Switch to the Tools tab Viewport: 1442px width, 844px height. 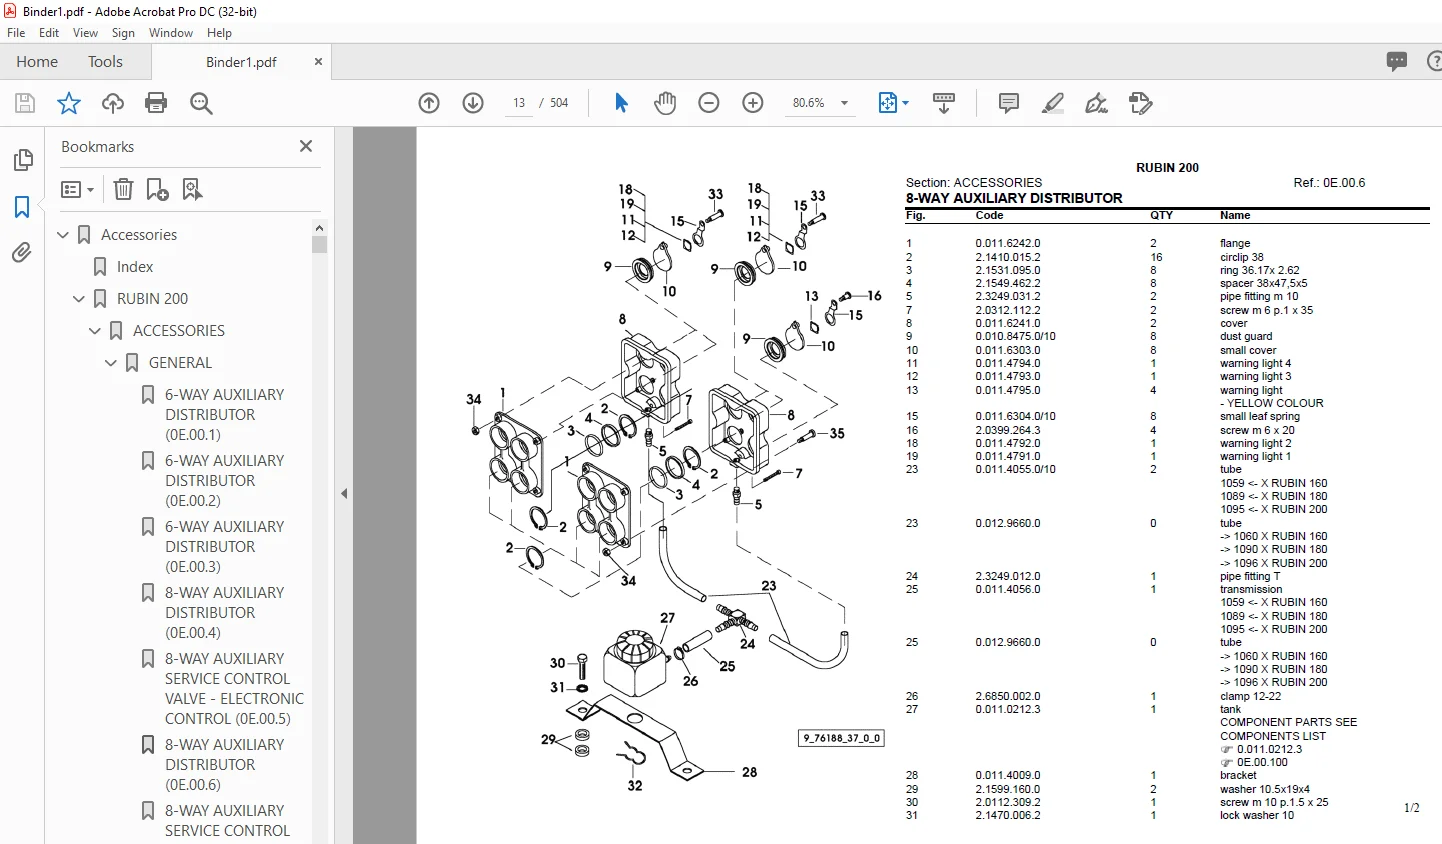[105, 61]
